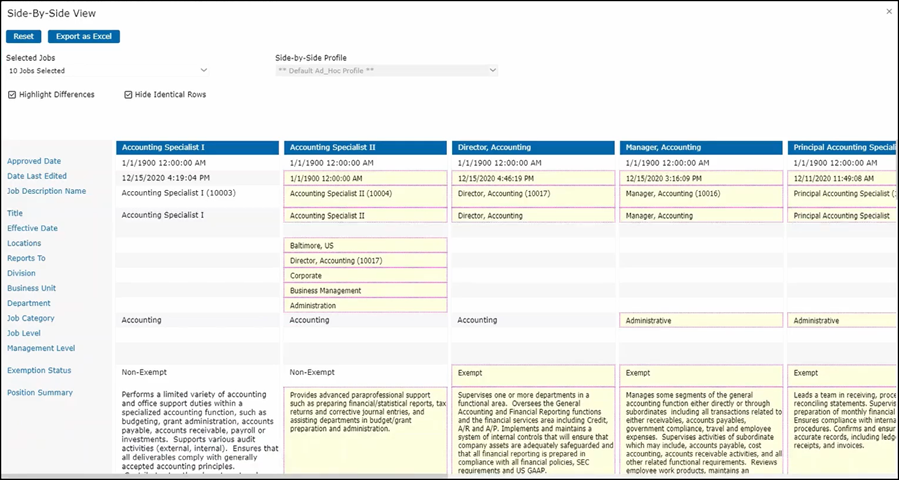This screenshot has width=899, height=480.
Task: Click Manager, Accounting's Administrative job category cell
Action: click(x=701, y=321)
